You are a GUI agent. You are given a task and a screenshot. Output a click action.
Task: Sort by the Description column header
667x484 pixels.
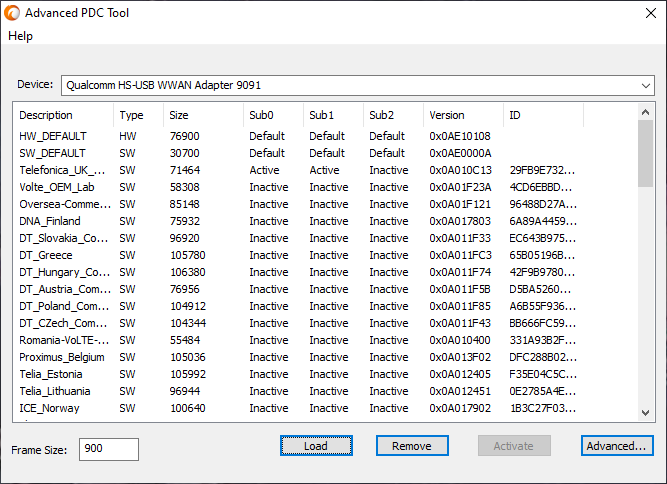[x=46, y=115]
